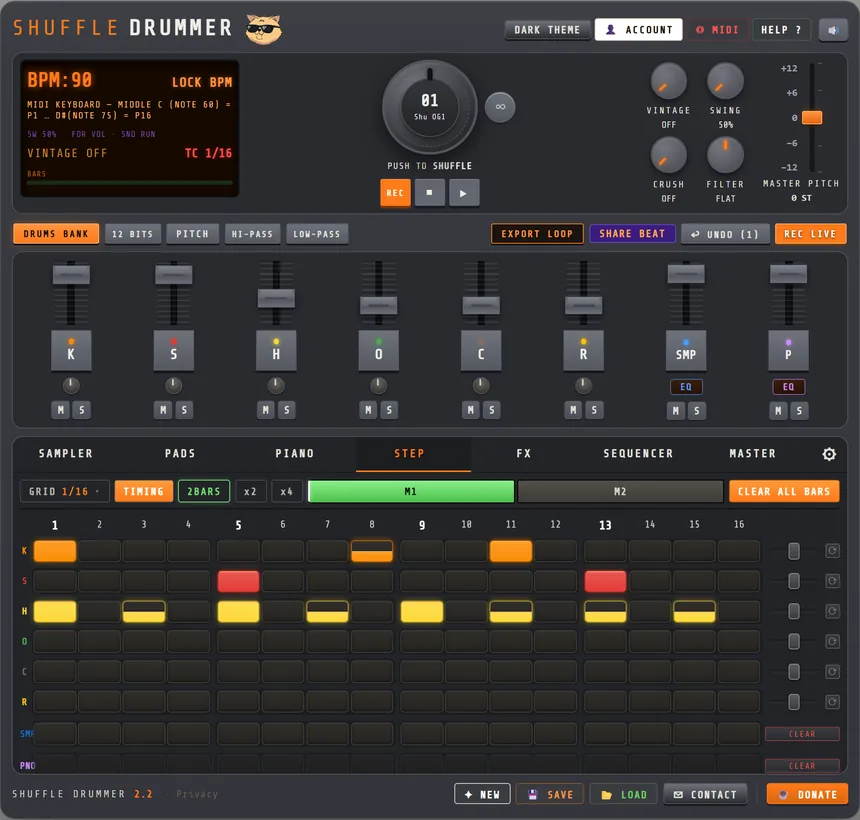Mute the S snare channel
Viewport: 860px width, 820px height.
click(163, 410)
